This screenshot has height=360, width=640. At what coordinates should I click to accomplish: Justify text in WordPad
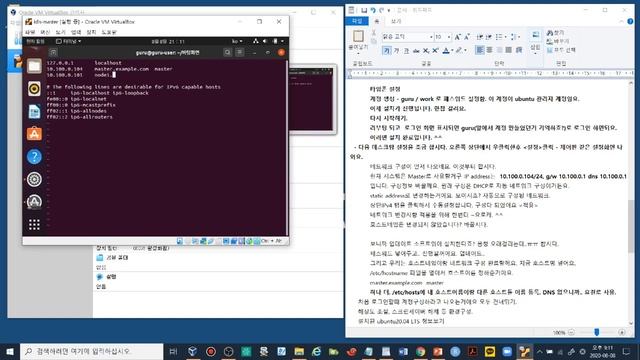(x=509, y=50)
